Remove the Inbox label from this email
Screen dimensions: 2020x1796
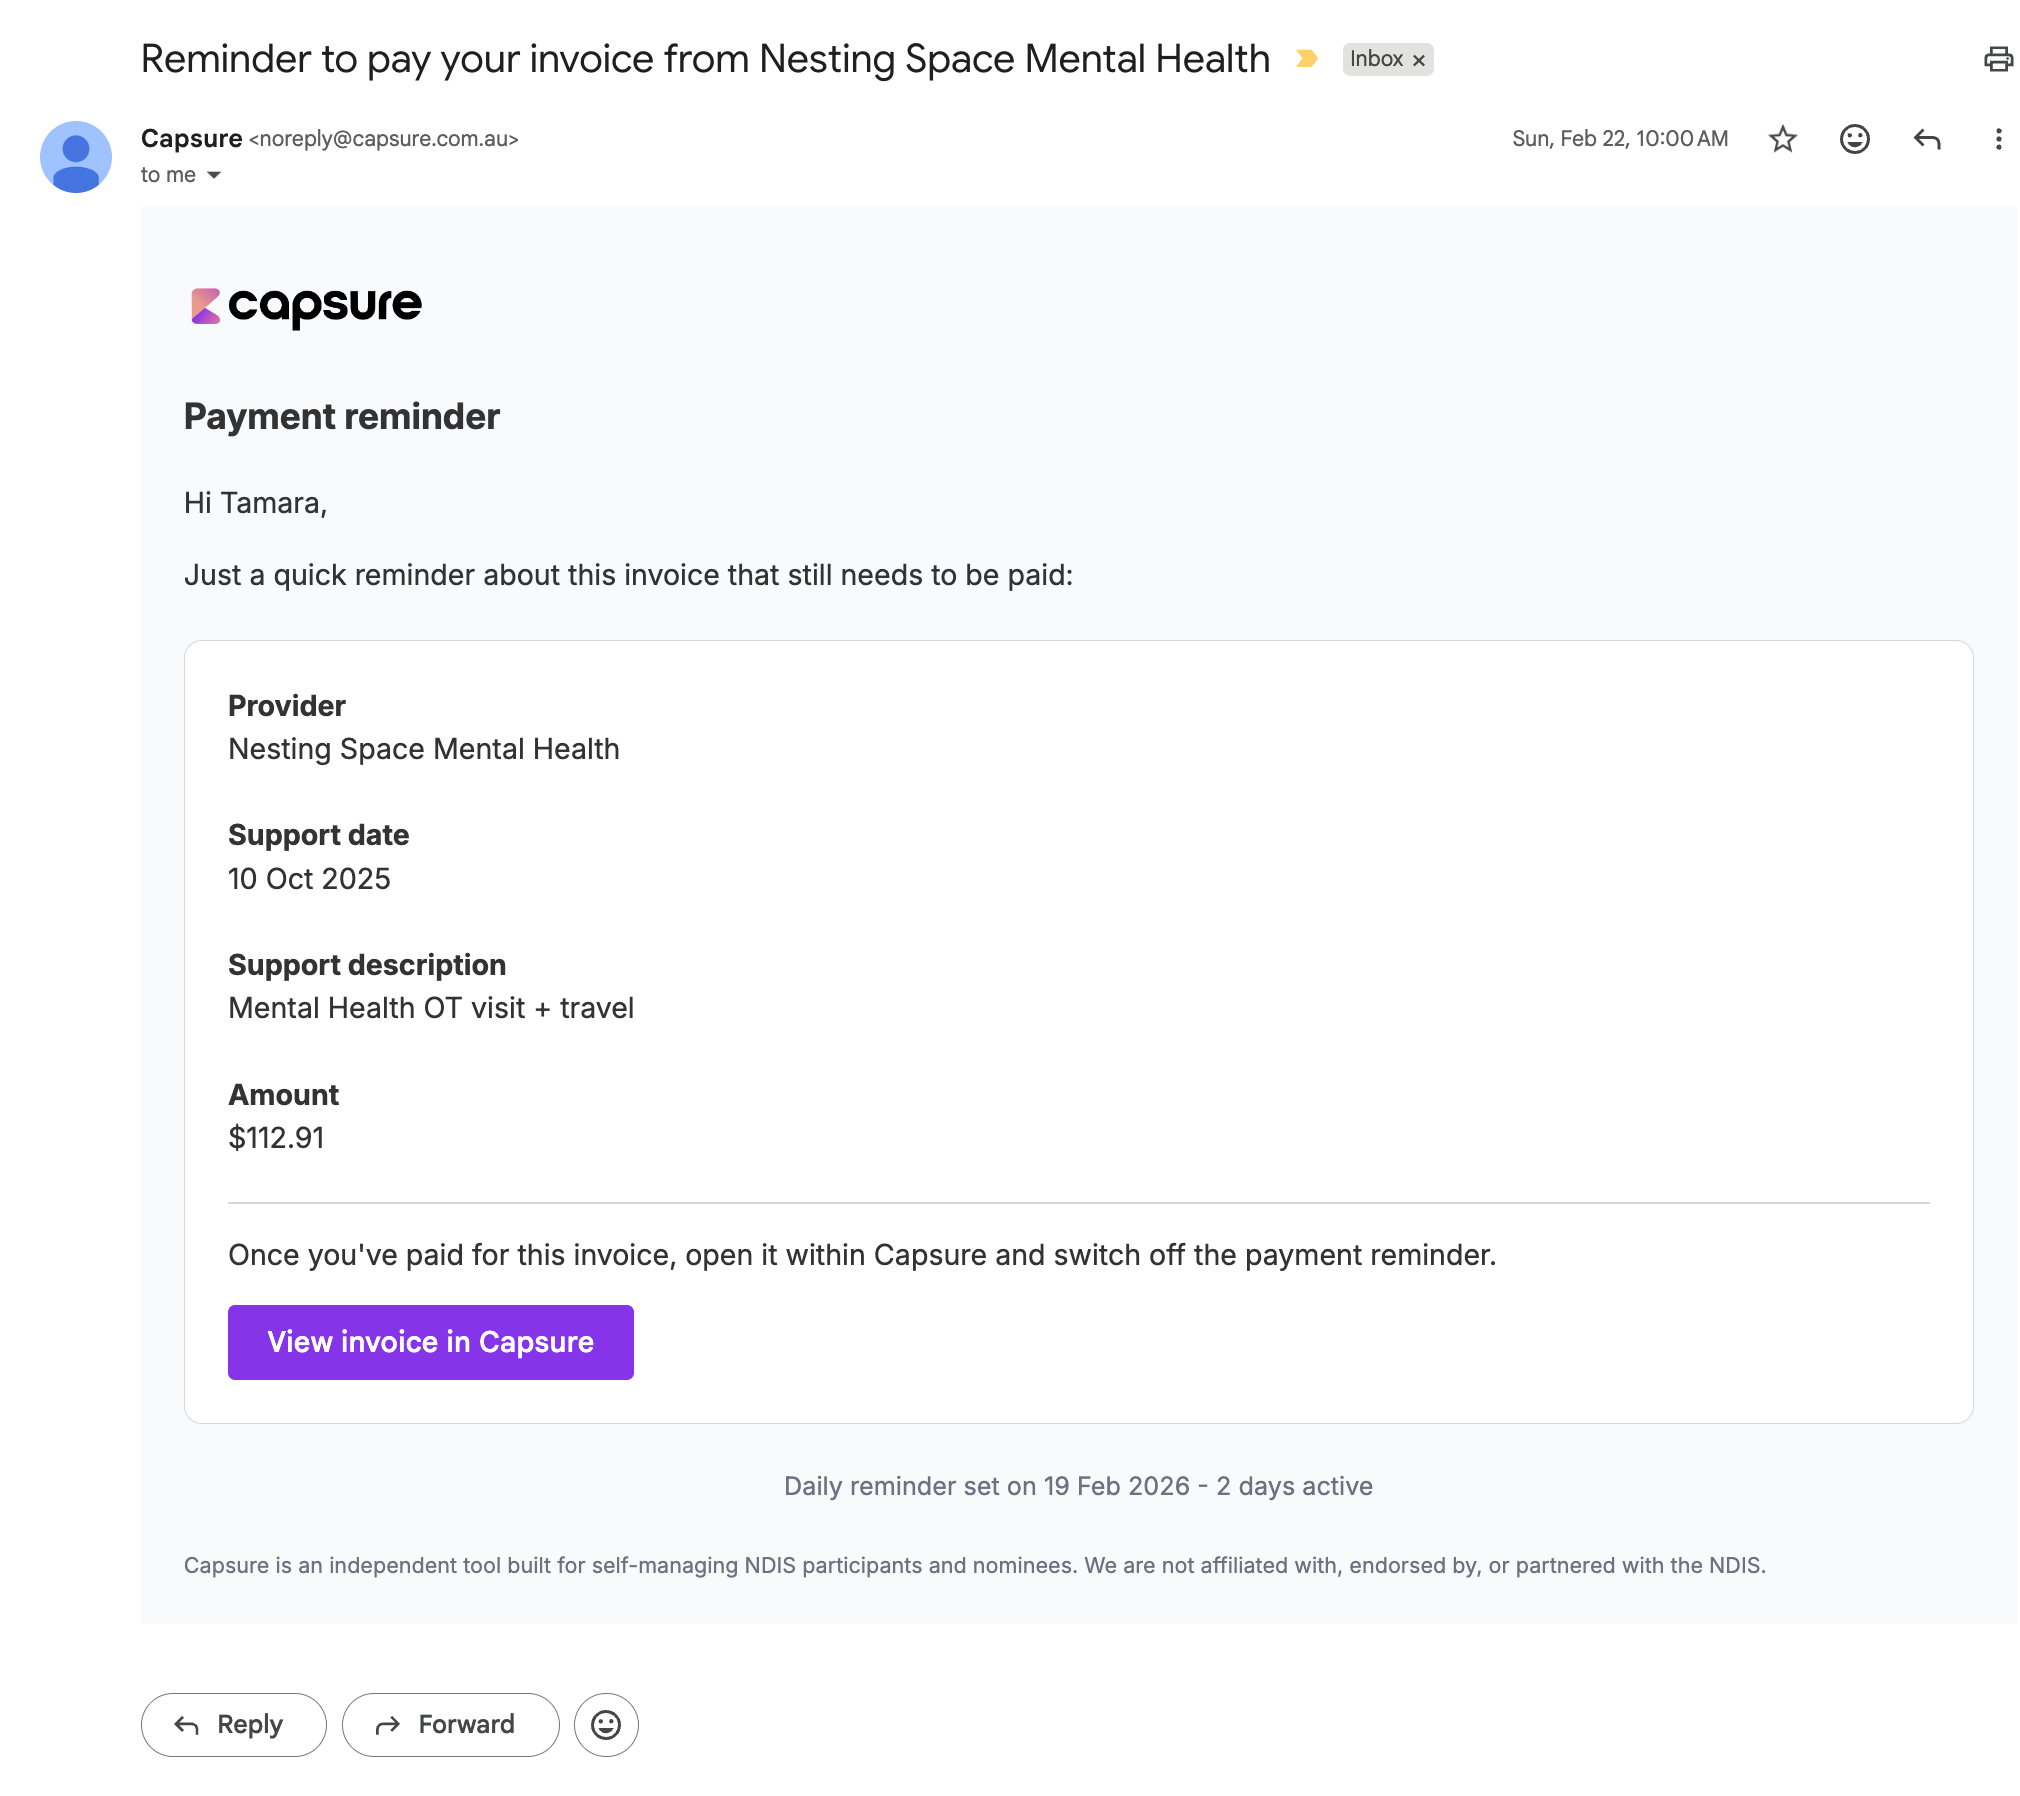click(1418, 60)
